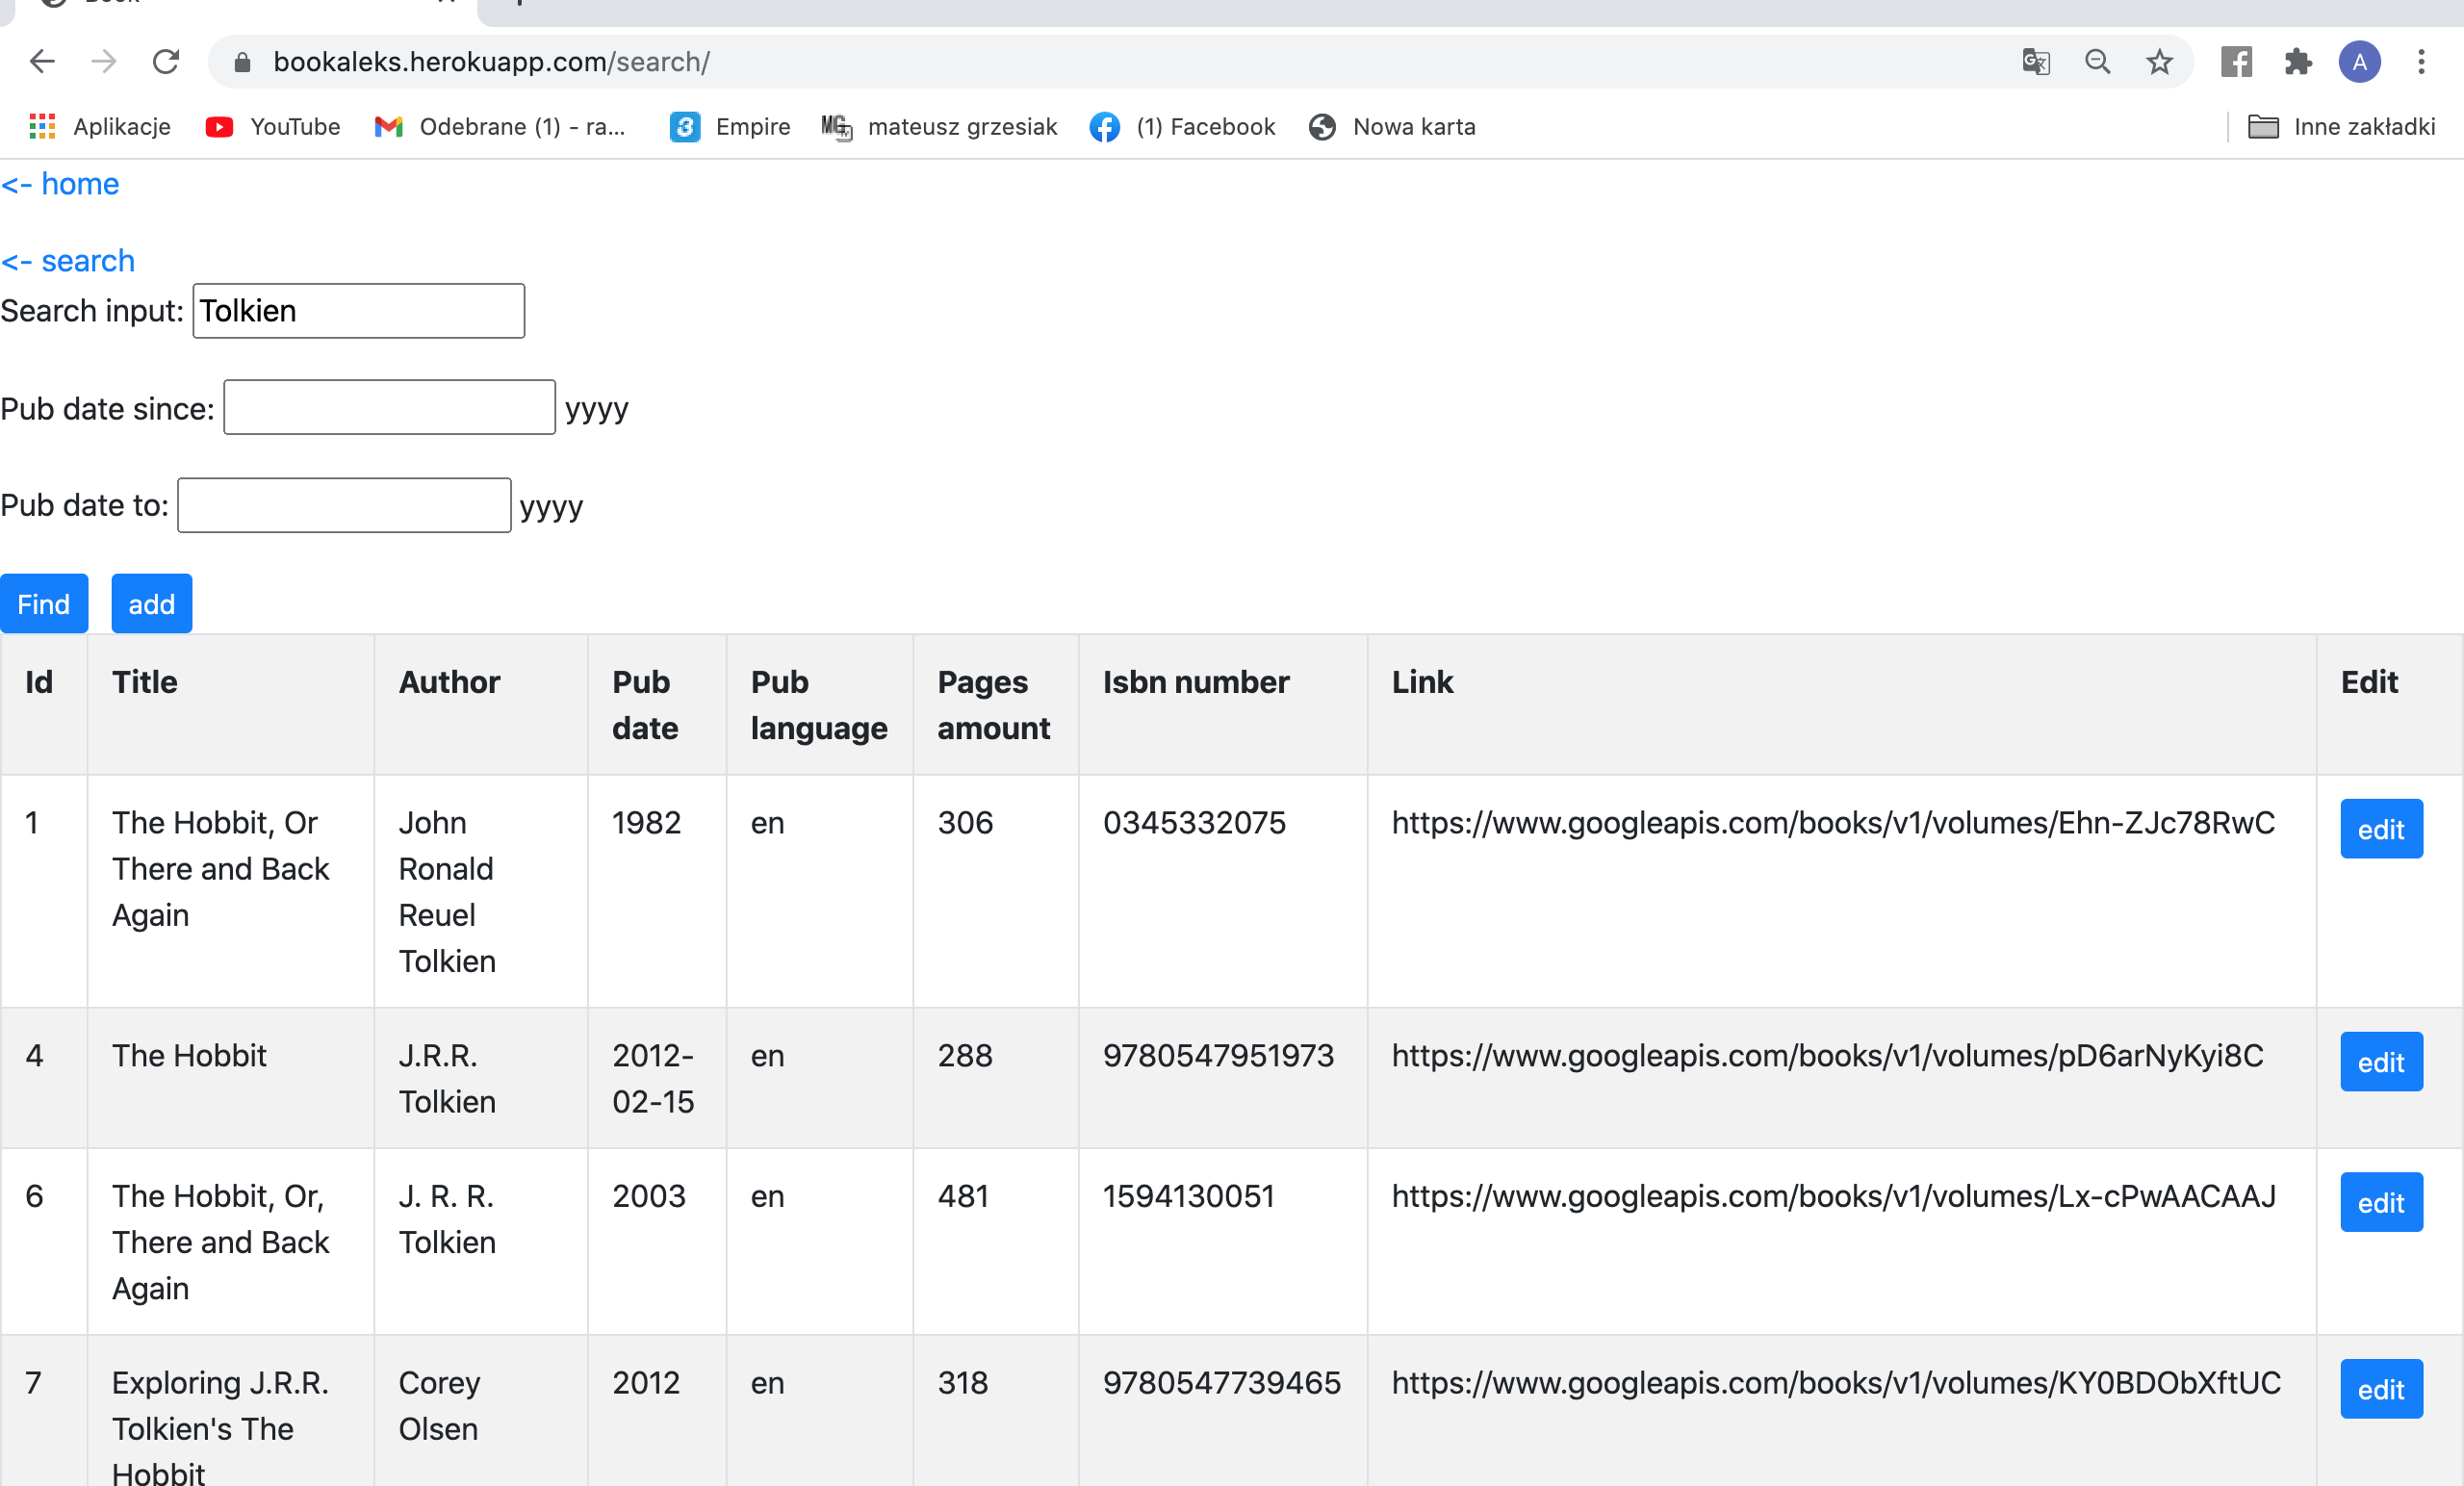Follow the '<- search' link
Screen dimensions: 2464x1486
click(x=68, y=261)
